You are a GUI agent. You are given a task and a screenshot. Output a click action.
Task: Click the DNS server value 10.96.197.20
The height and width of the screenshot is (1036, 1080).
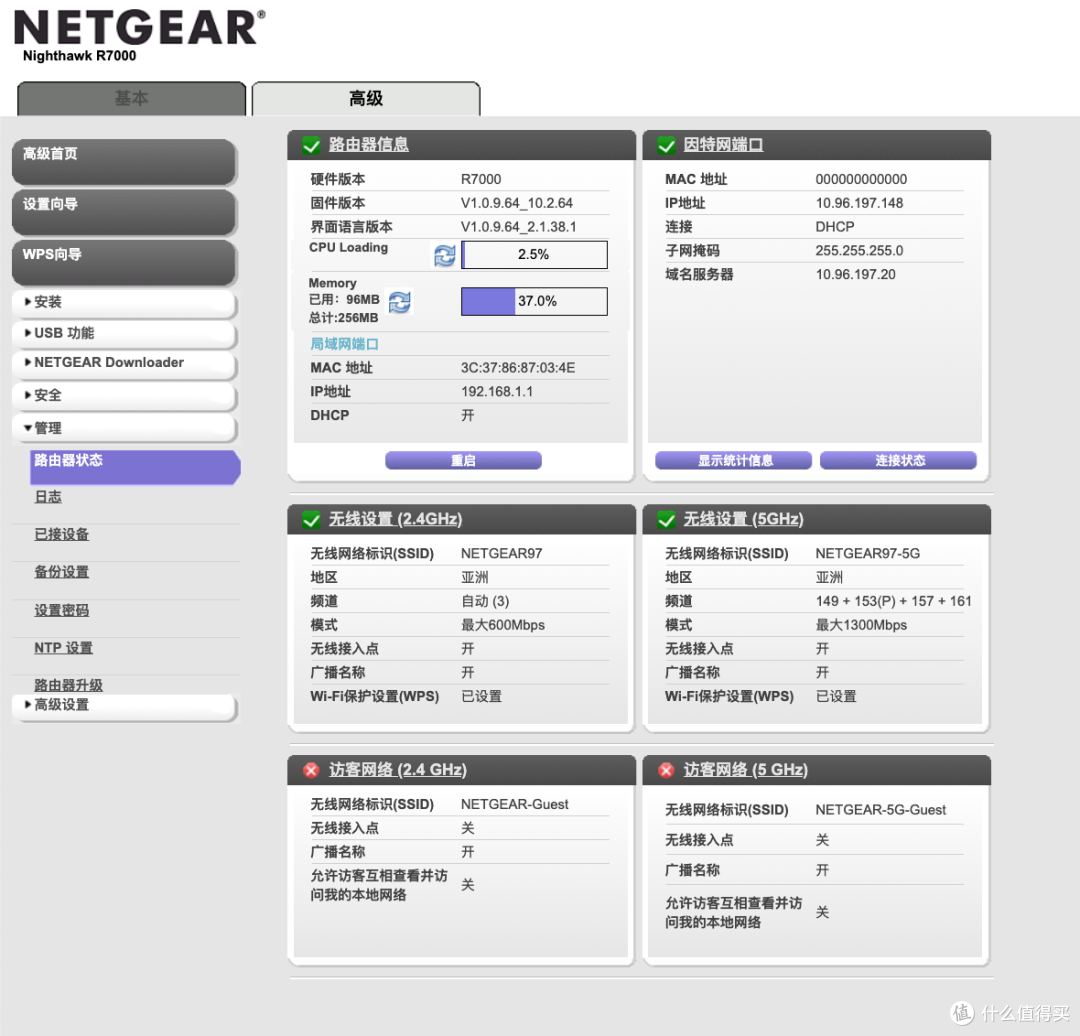[x=855, y=275]
